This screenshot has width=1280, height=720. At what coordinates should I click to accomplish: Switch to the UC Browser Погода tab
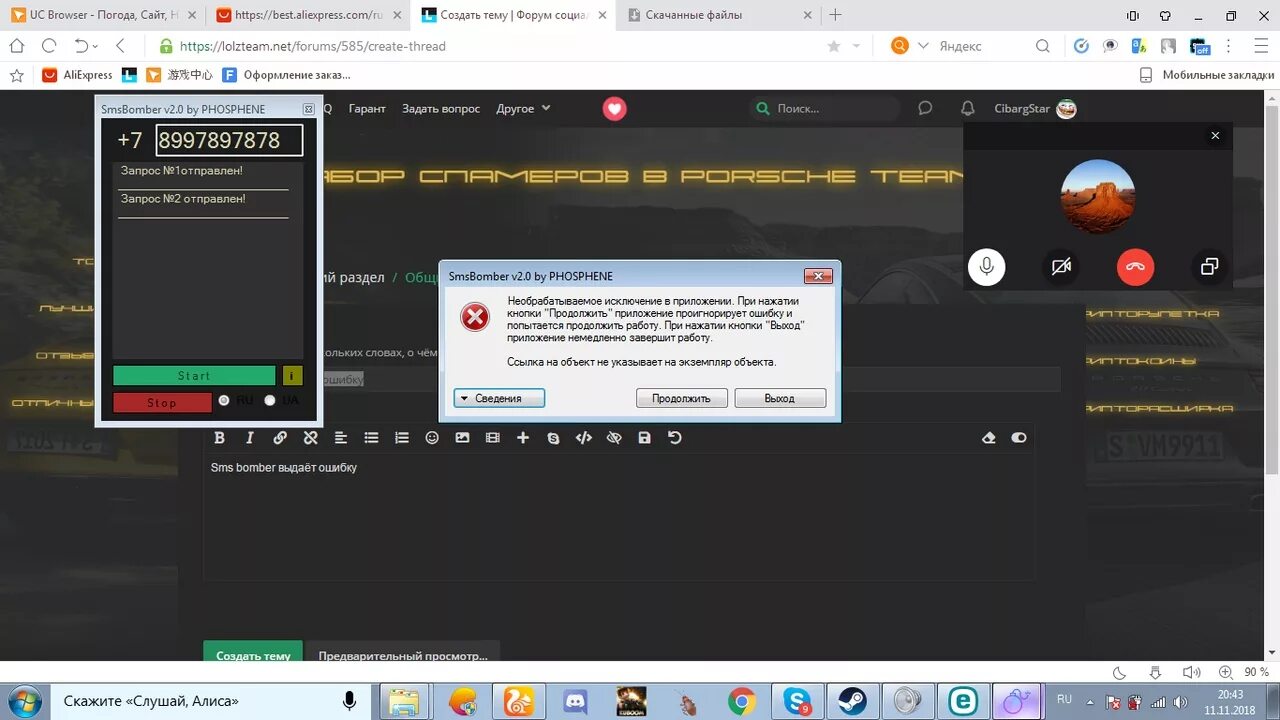pos(103,15)
